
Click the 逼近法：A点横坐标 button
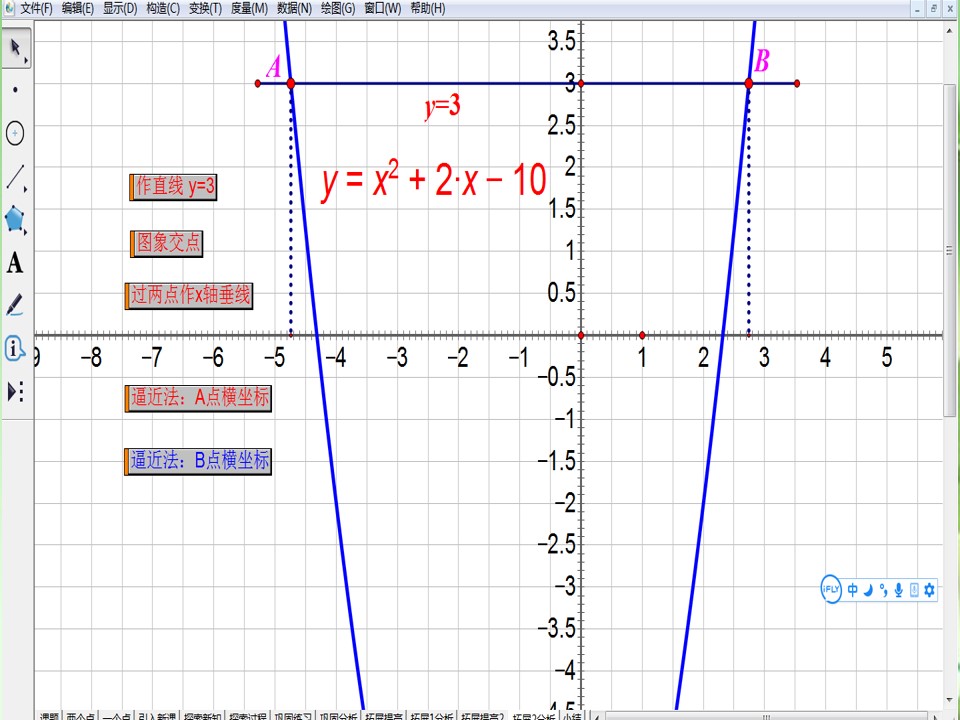tap(198, 398)
